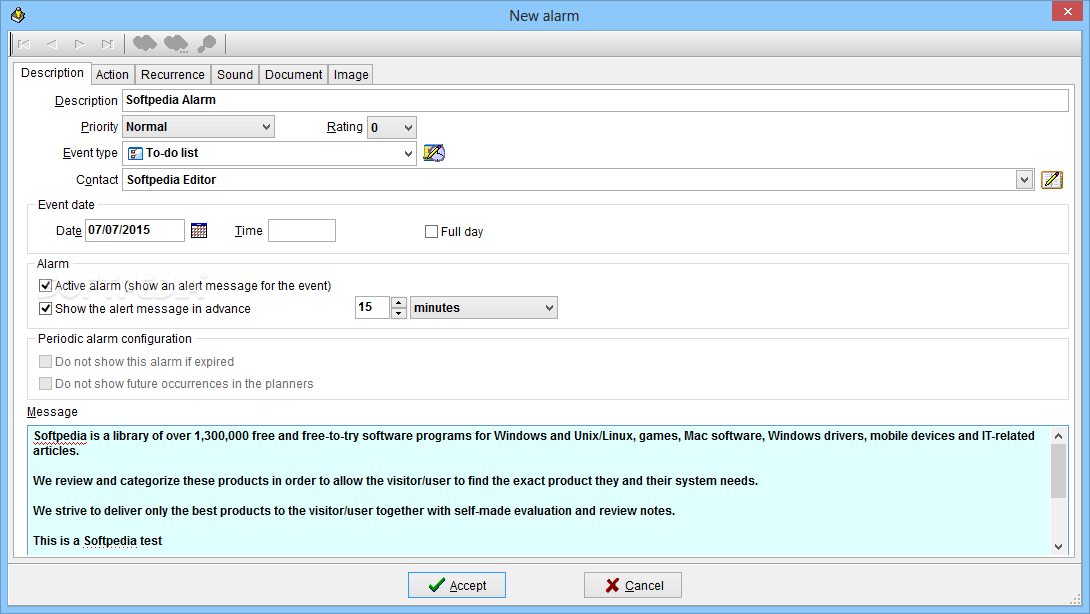Image resolution: width=1090 pixels, height=614 pixels.
Task: Click the window resize grip corner
Action: [1075, 599]
